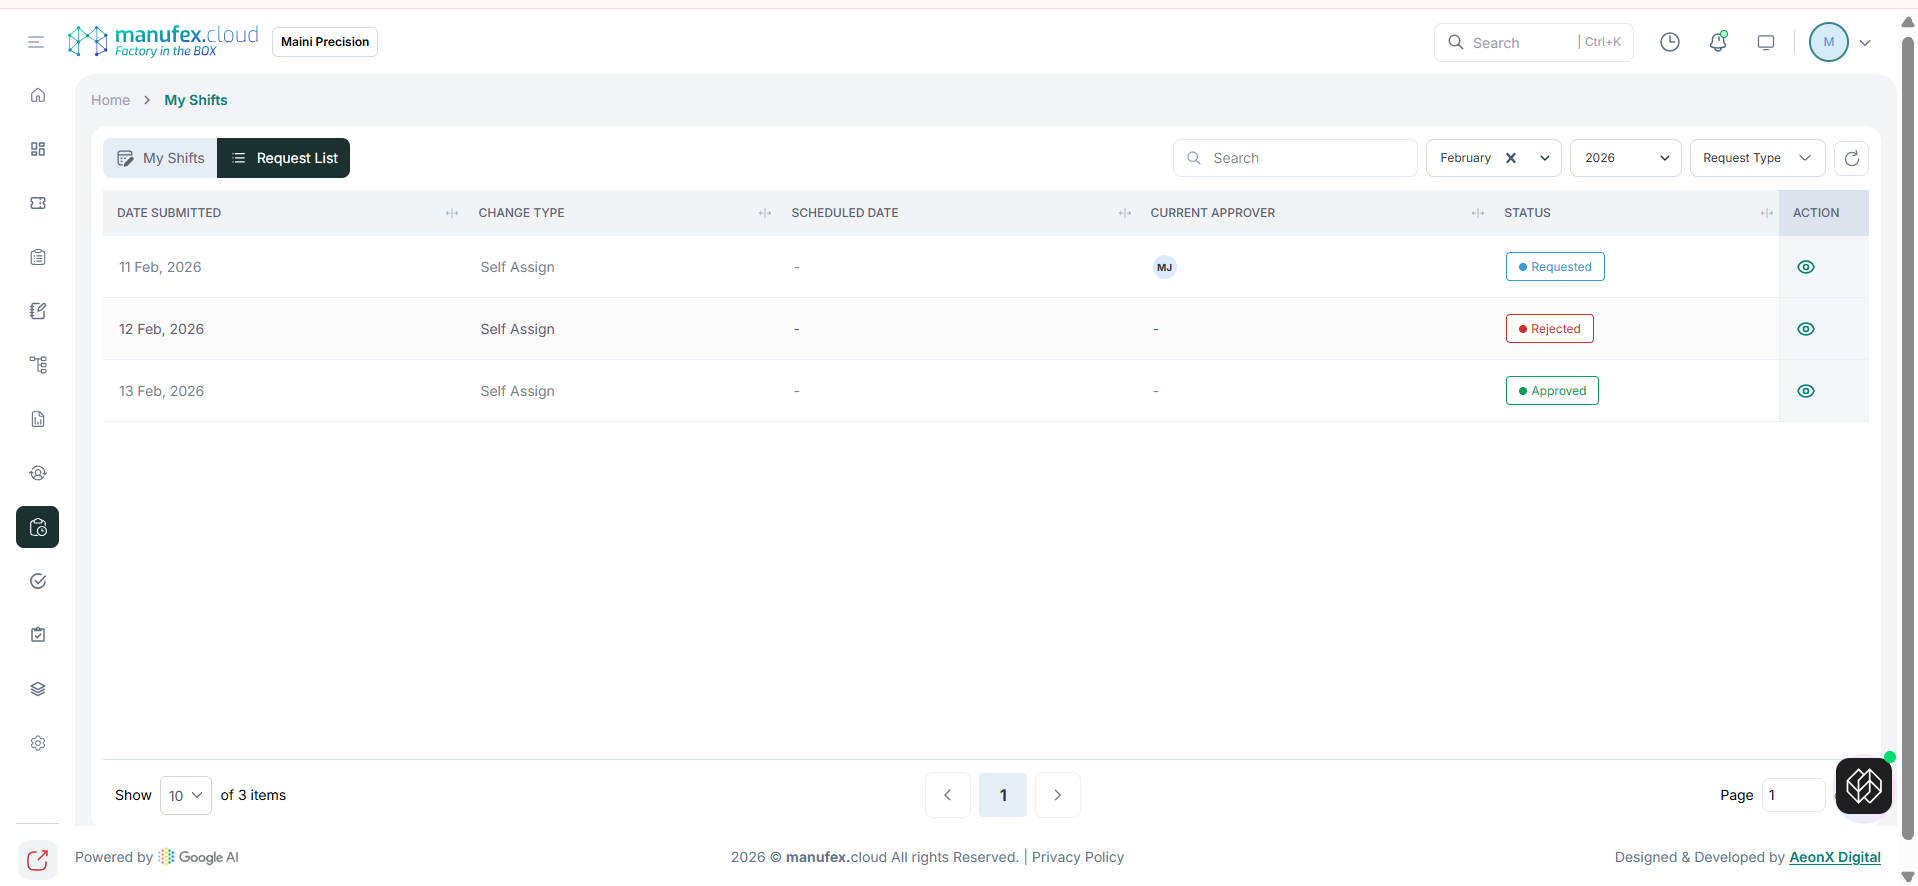Screen dimensions: 1918x886
Task: Open the AeonX Digital link
Action: (x=1834, y=857)
